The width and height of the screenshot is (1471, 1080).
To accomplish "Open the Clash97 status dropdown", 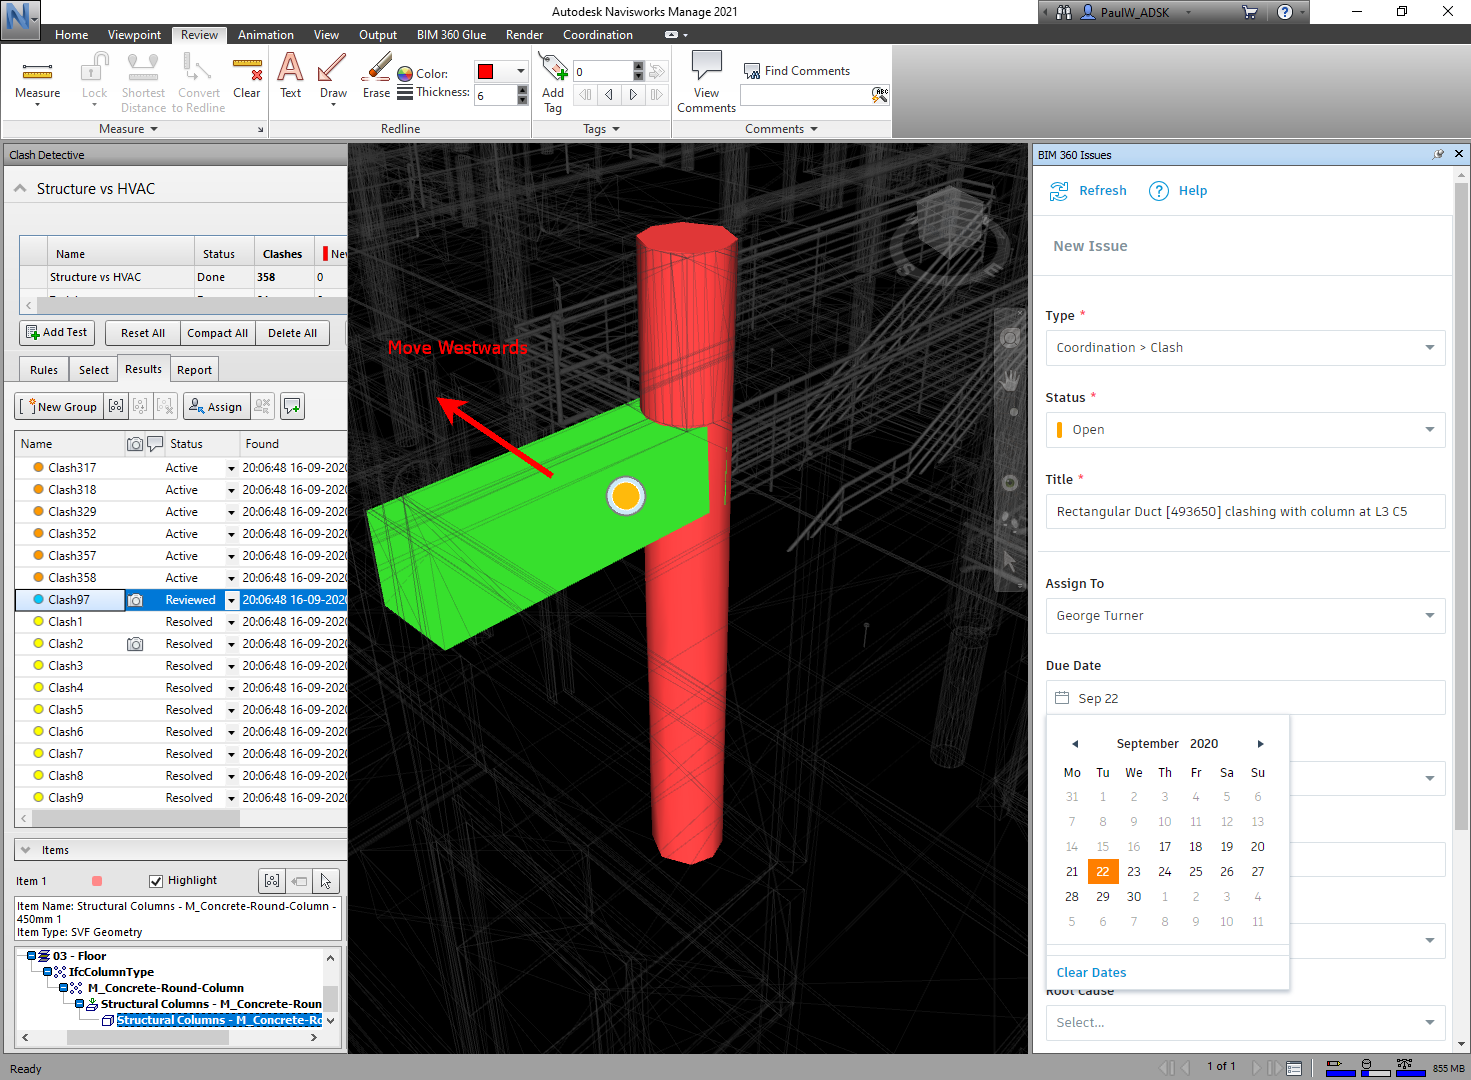I will 230,600.
